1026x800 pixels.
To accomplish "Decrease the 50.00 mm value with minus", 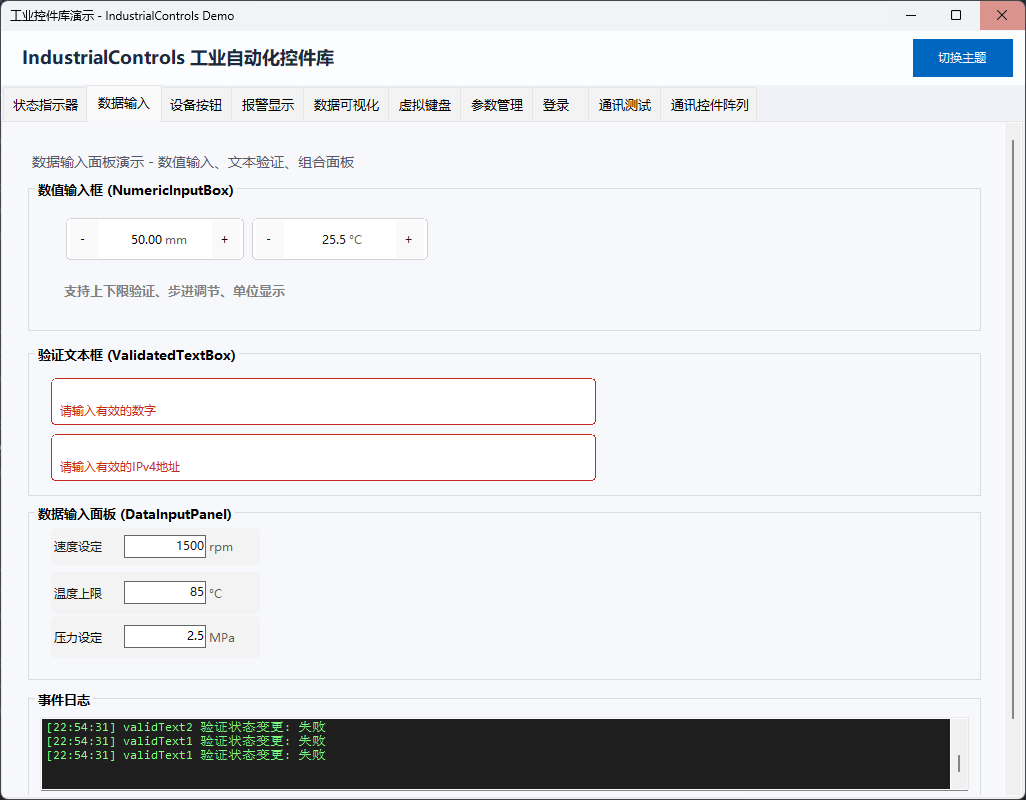I will [x=82, y=239].
